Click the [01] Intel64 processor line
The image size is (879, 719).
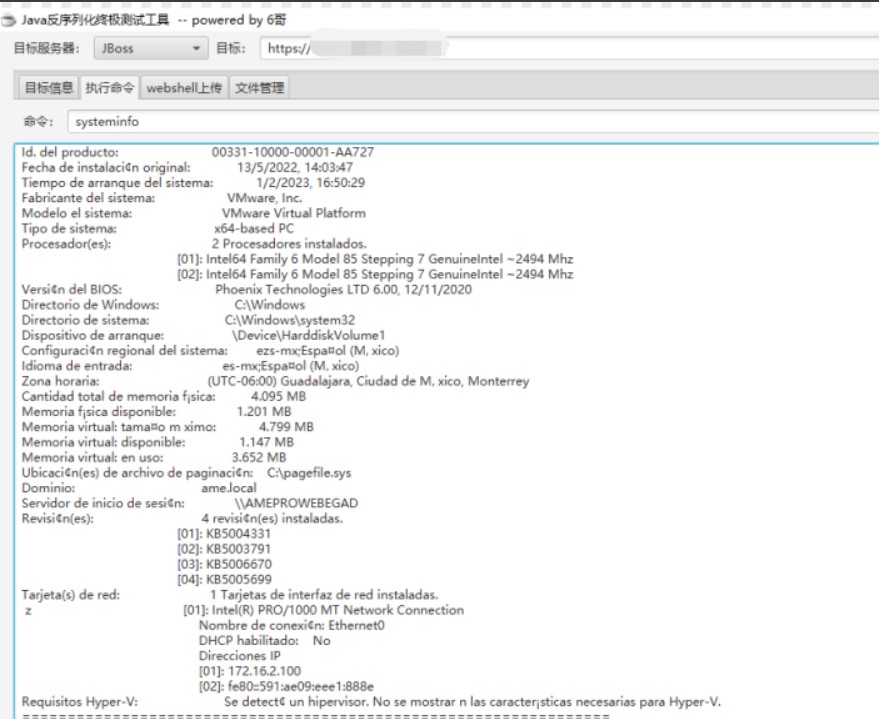tap(375, 259)
